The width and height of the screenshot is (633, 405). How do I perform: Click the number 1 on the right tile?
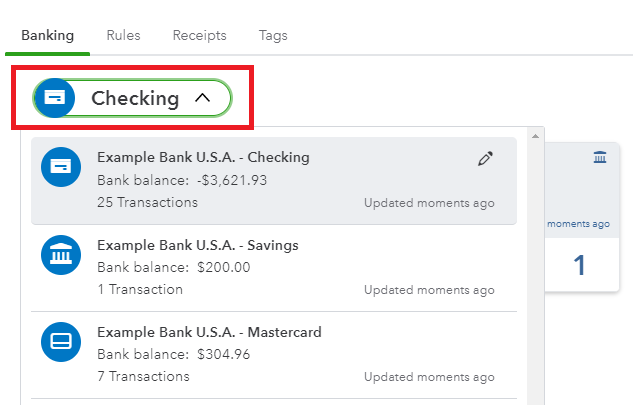click(x=579, y=265)
